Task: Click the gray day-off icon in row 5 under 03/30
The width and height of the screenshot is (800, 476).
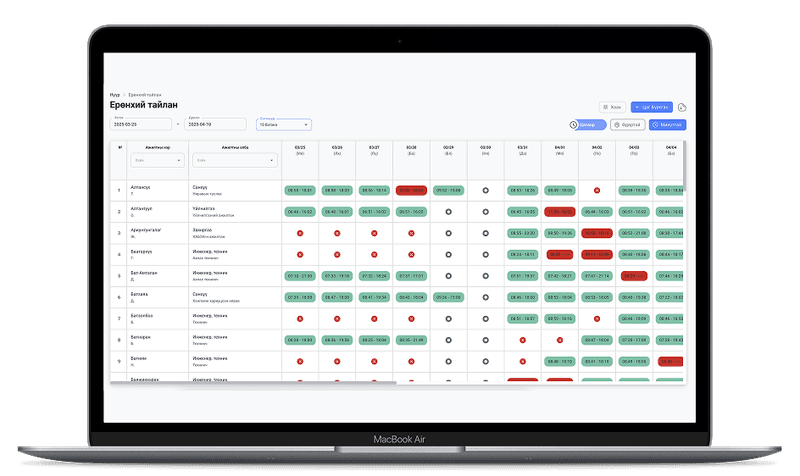Action: 485,275
